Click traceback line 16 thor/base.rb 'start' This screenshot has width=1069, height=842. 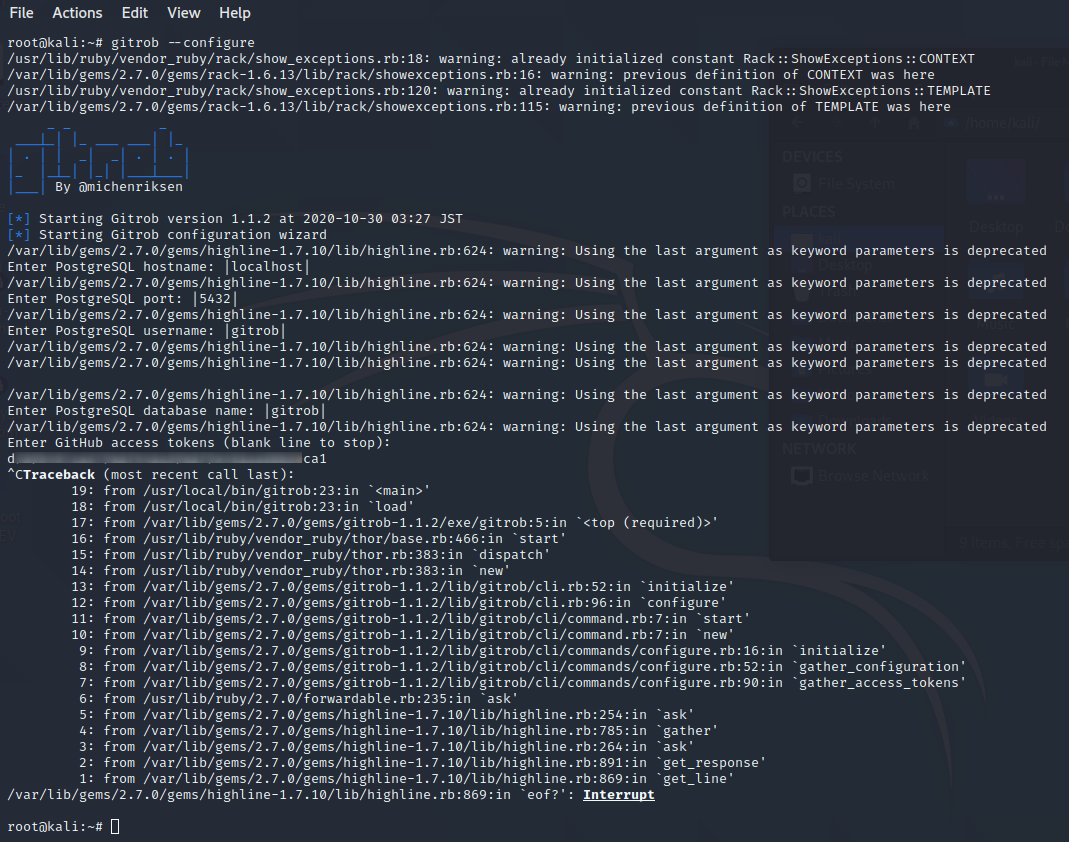pyautogui.click(x=318, y=539)
